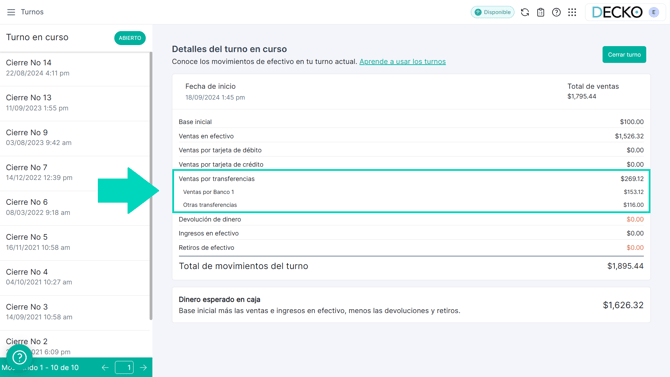Open the floating help chat bubble
670x377 pixels.
click(19, 357)
